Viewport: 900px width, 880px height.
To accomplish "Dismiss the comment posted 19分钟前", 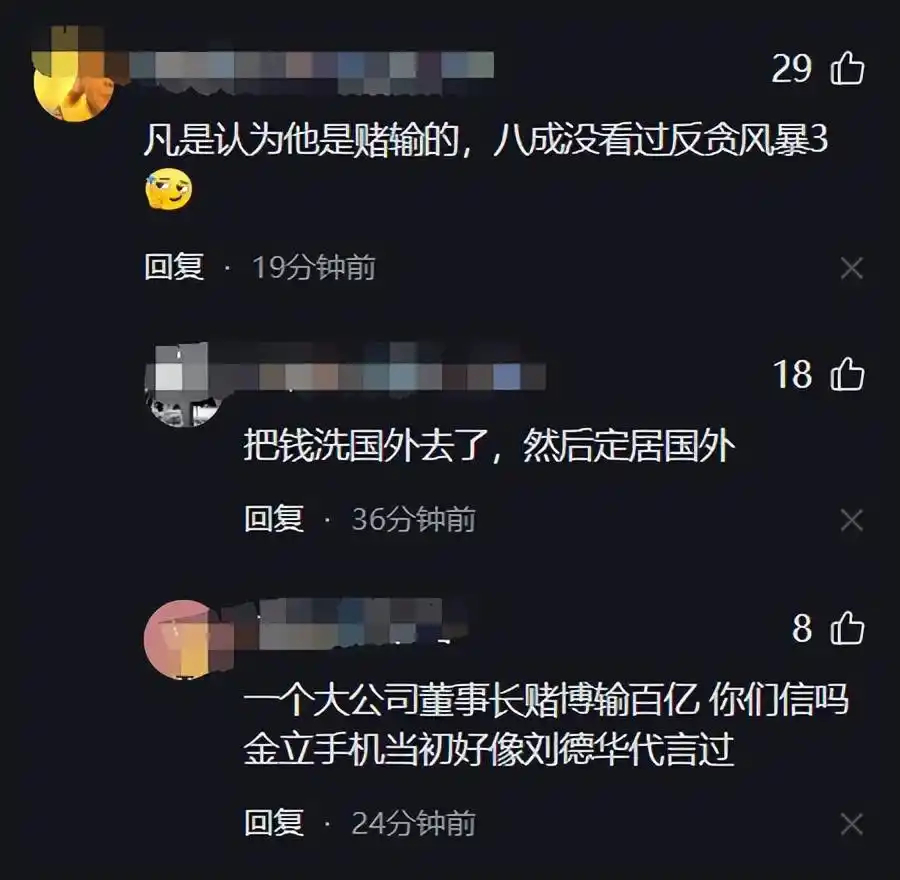I will 852,268.
